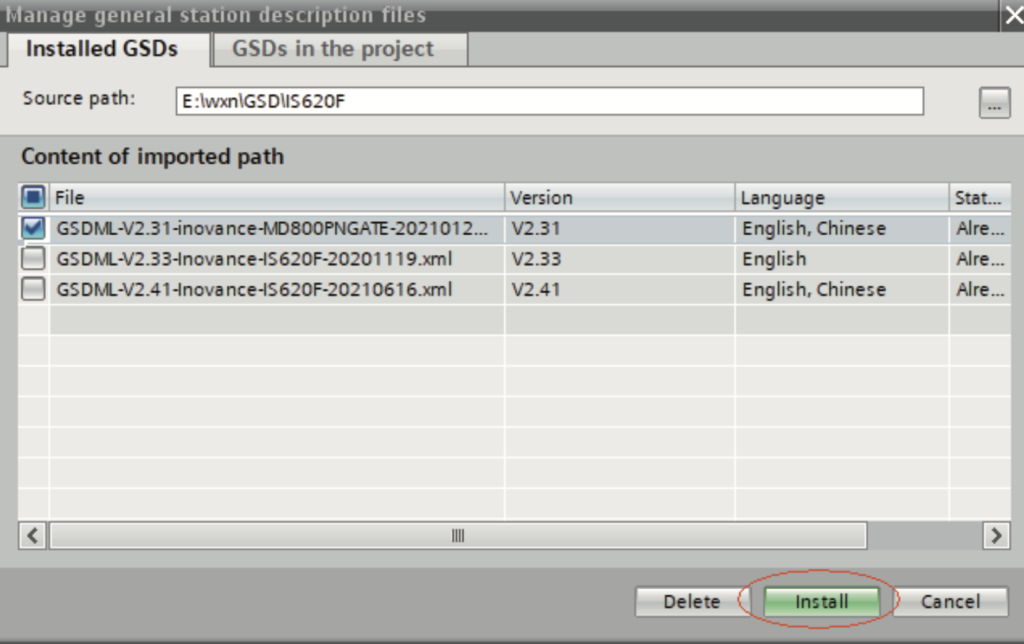Enable the GSDML-V2.41 IS620F file checkbox
Image resolution: width=1024 pixels, height=644 pixels.
tap(33, 289)
